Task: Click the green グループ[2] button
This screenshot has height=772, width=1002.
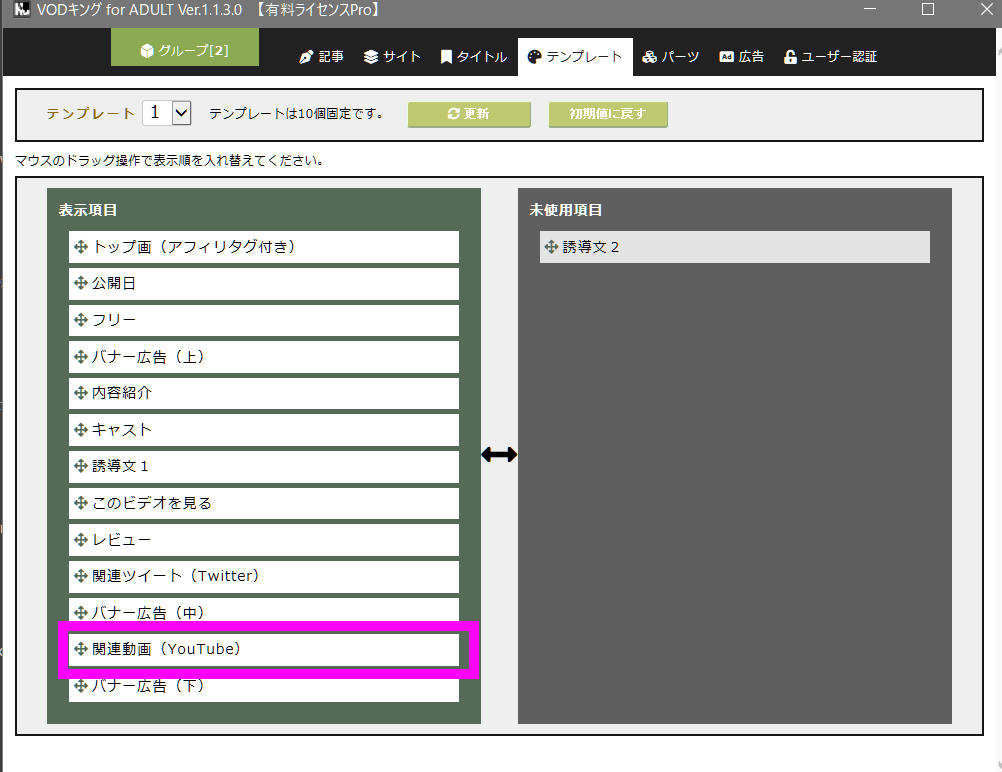Action: click(x=184, y=50)
